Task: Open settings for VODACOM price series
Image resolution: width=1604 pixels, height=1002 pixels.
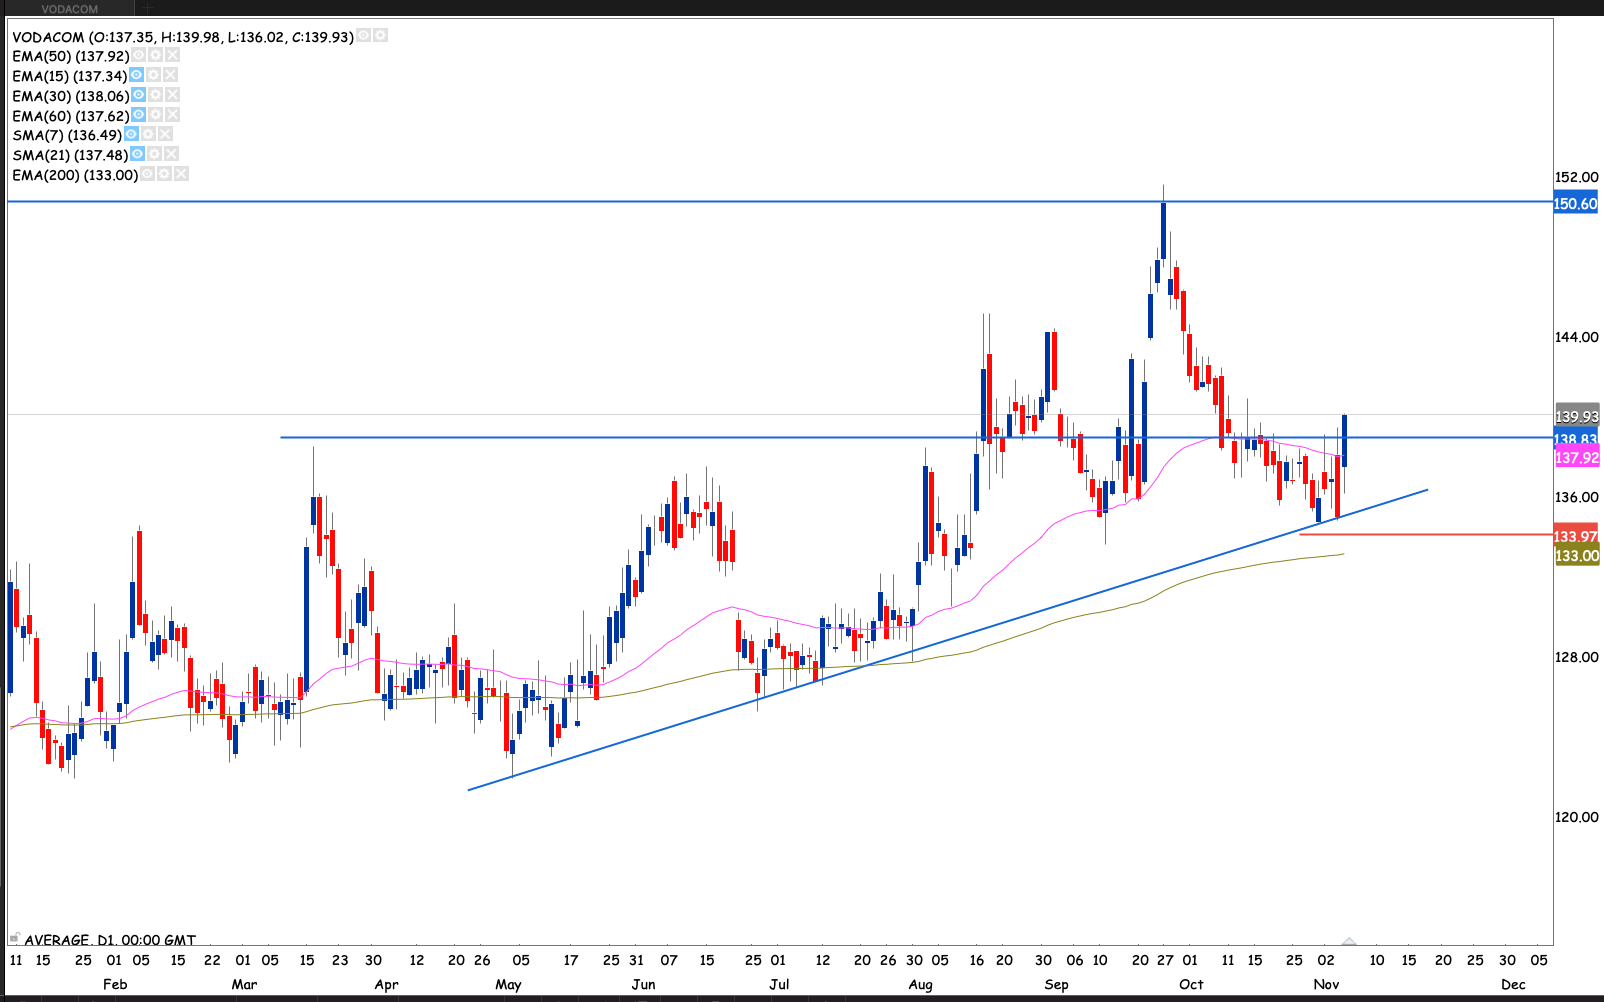Action: click(x=380, y=36)
